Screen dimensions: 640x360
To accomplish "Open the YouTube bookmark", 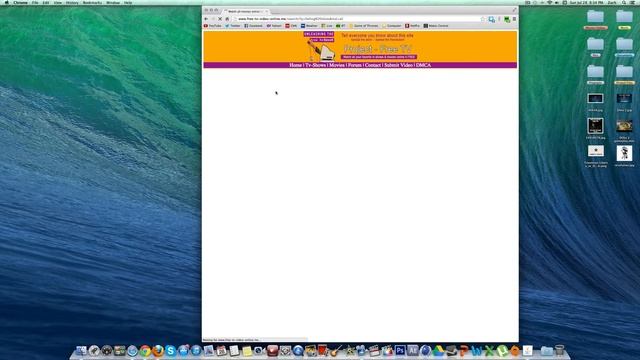I will coord(213,26).
